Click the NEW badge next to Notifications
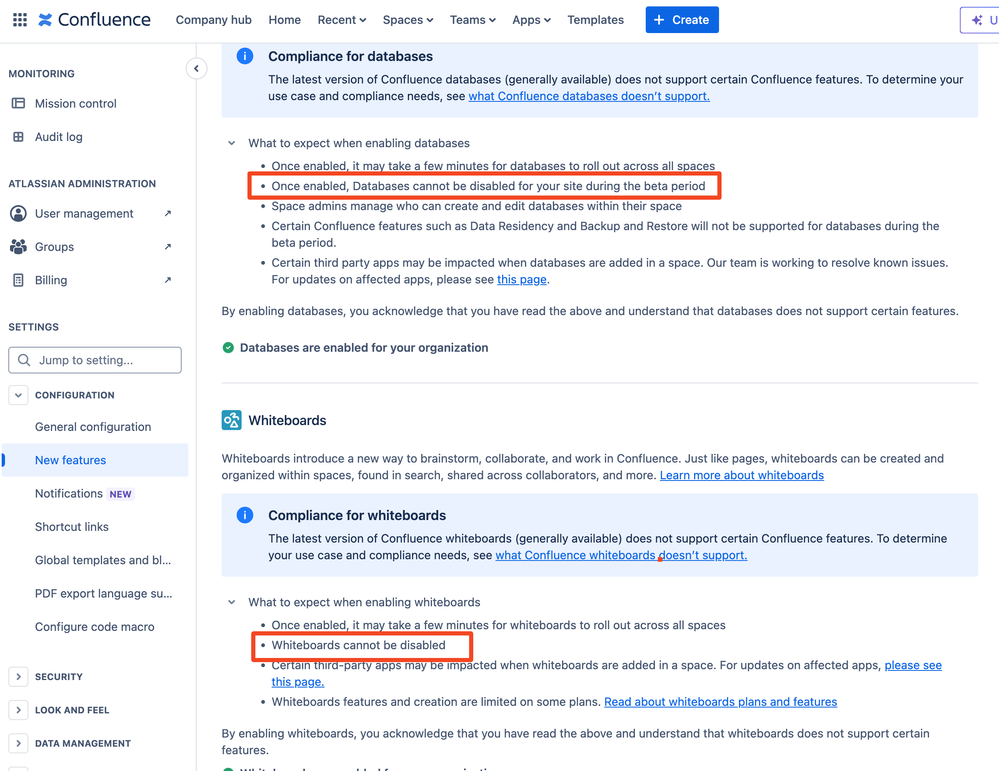The width and height of the screenshot is (999, 771). [x=120, y=494]
